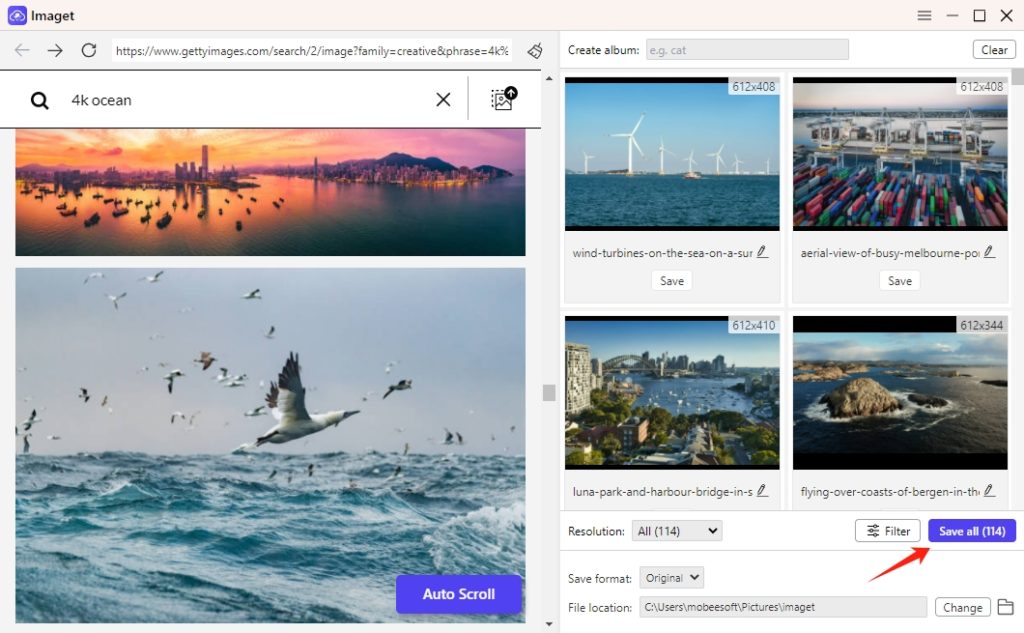Screen dimensions: 1024x633
Task: Open the Save format dropdown showing Original
Action: point(671,577)
